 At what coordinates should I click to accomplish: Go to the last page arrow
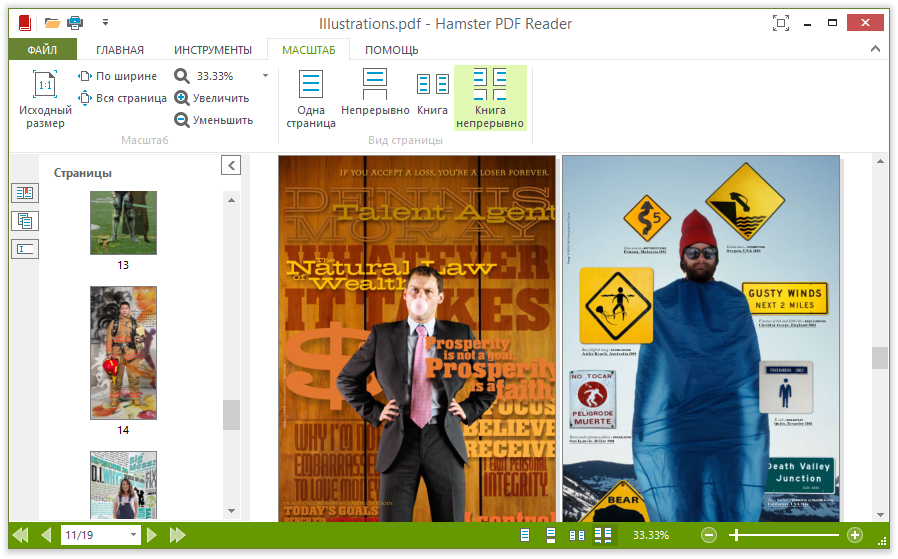pos(178,535)
